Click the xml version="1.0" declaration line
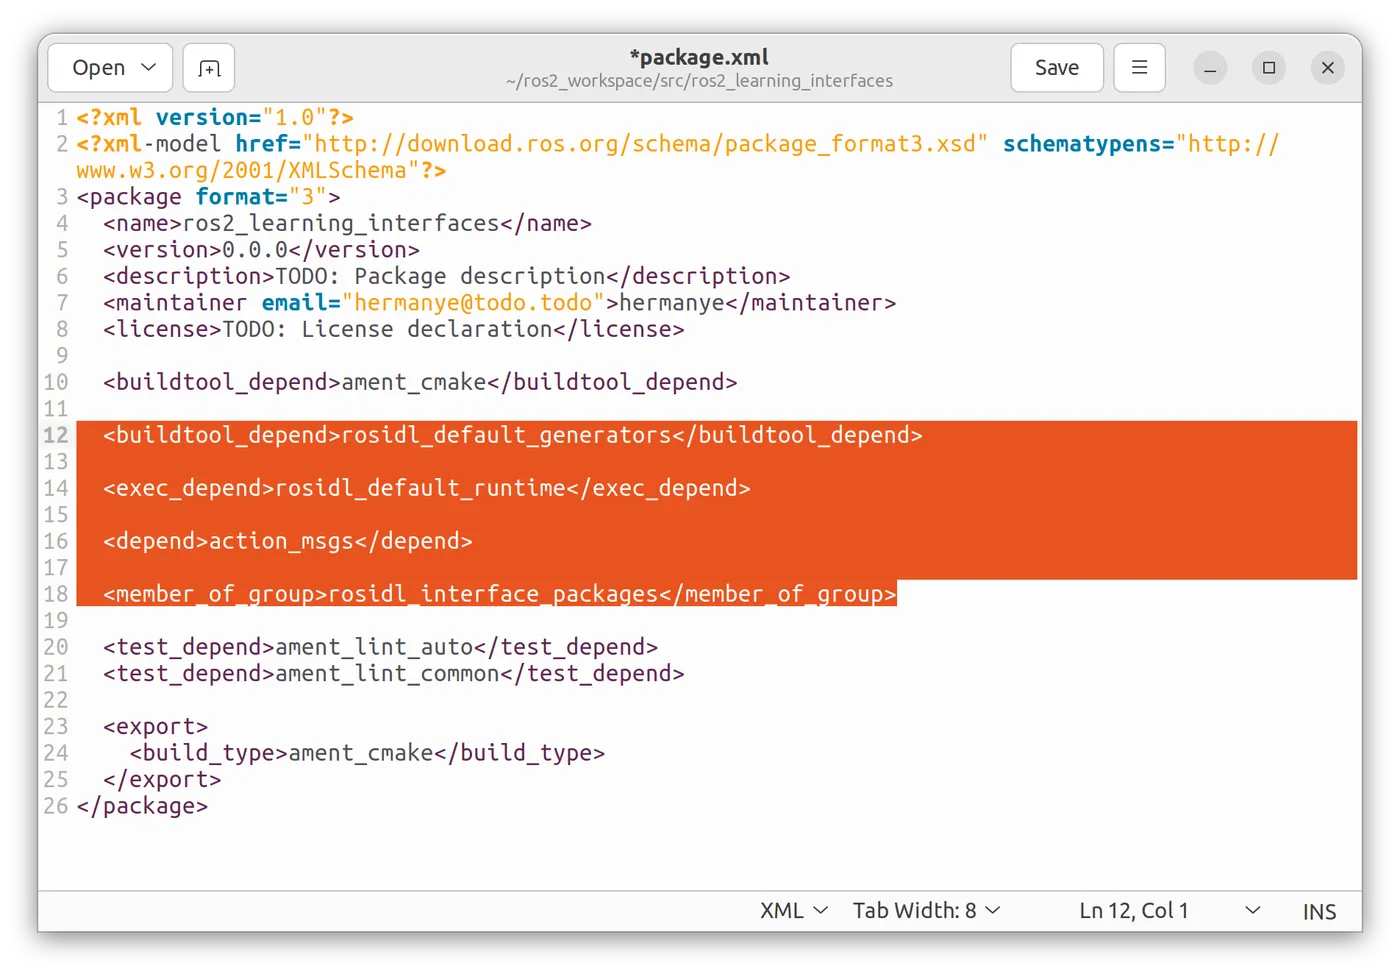The width and height of the screenshot is (1400, 974). tap(215, 118)
